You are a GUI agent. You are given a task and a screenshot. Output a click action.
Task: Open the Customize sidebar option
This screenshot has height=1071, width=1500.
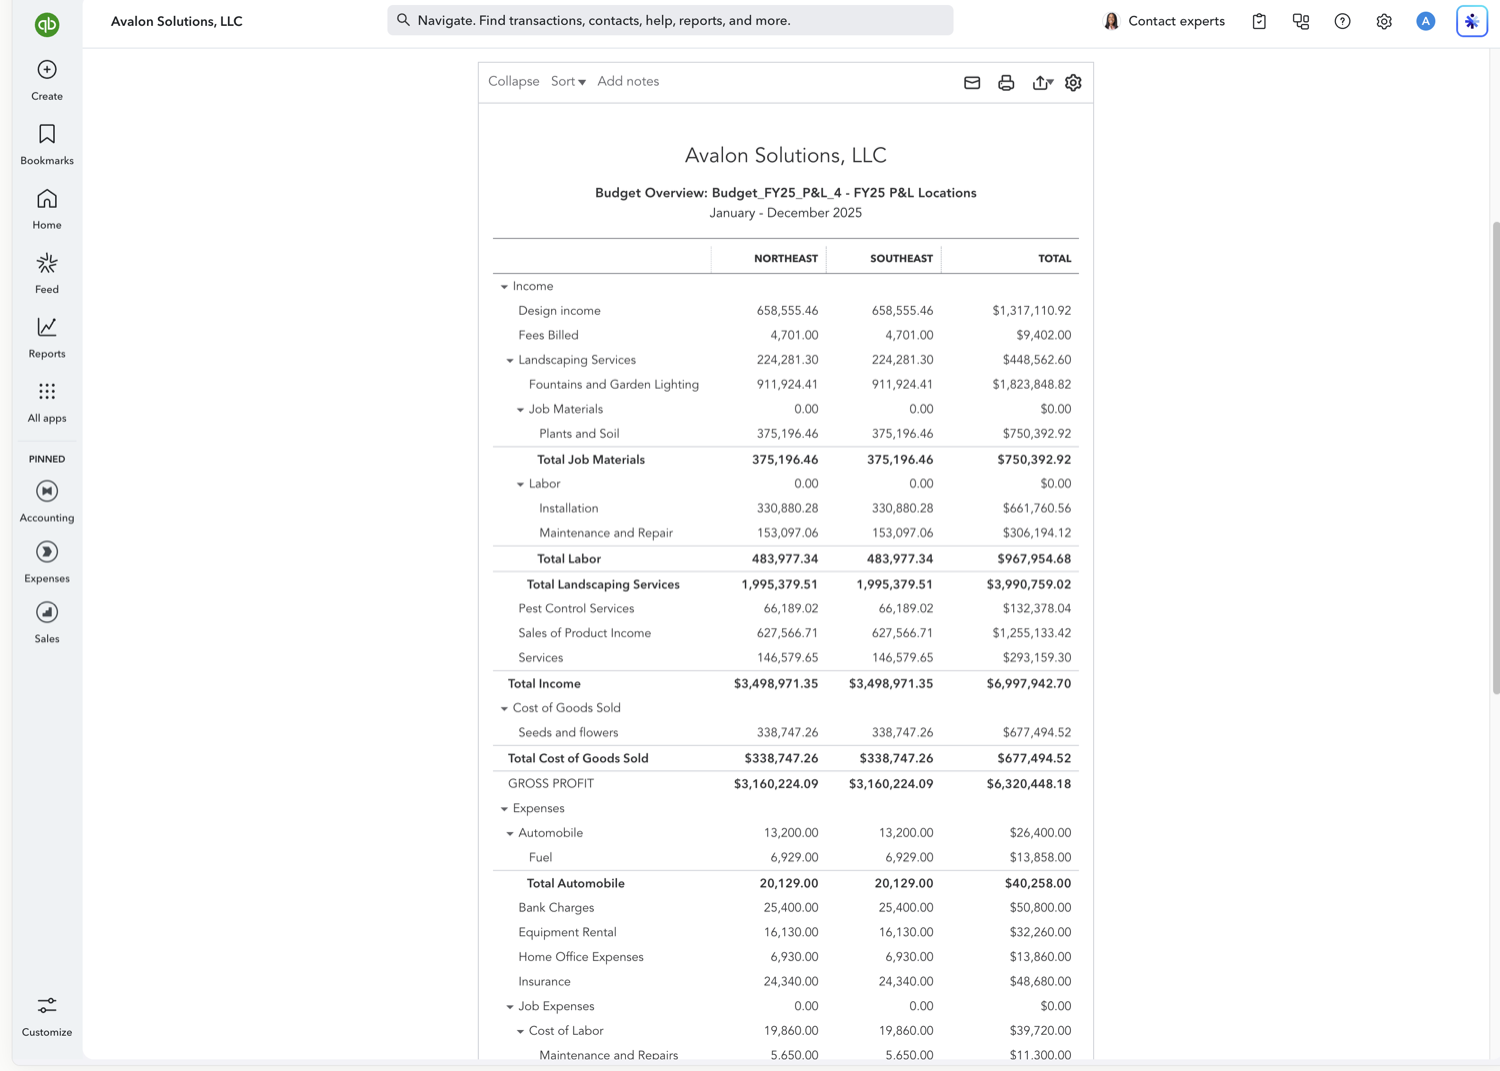coord(47,1016)
